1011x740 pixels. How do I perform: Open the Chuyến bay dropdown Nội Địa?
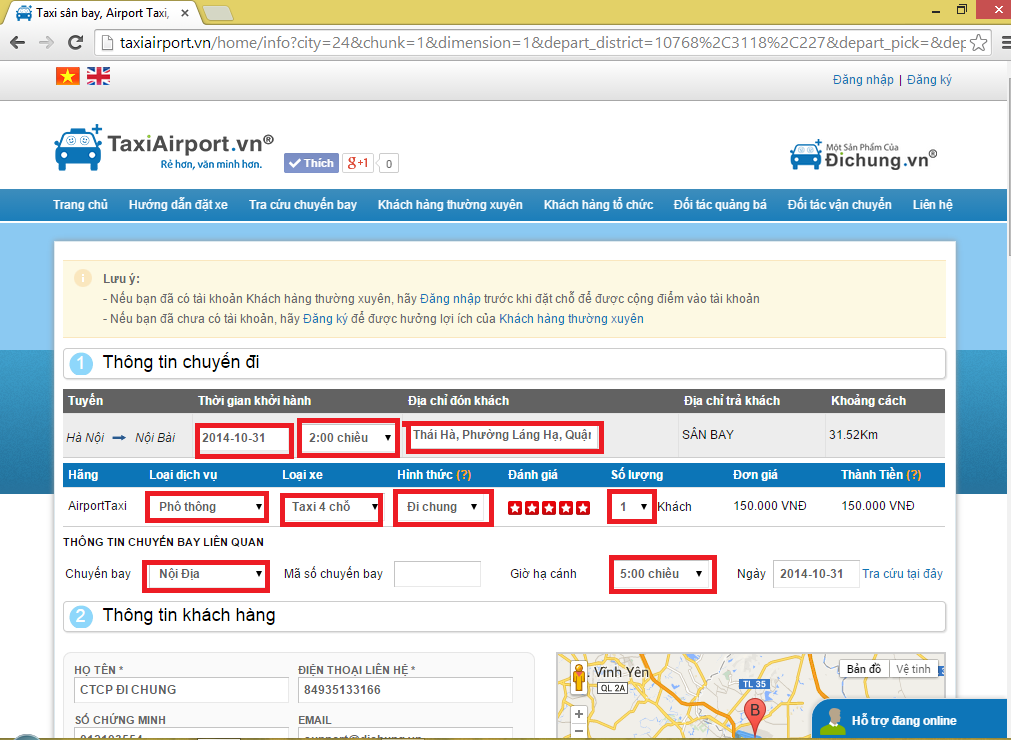pos(207,574)
